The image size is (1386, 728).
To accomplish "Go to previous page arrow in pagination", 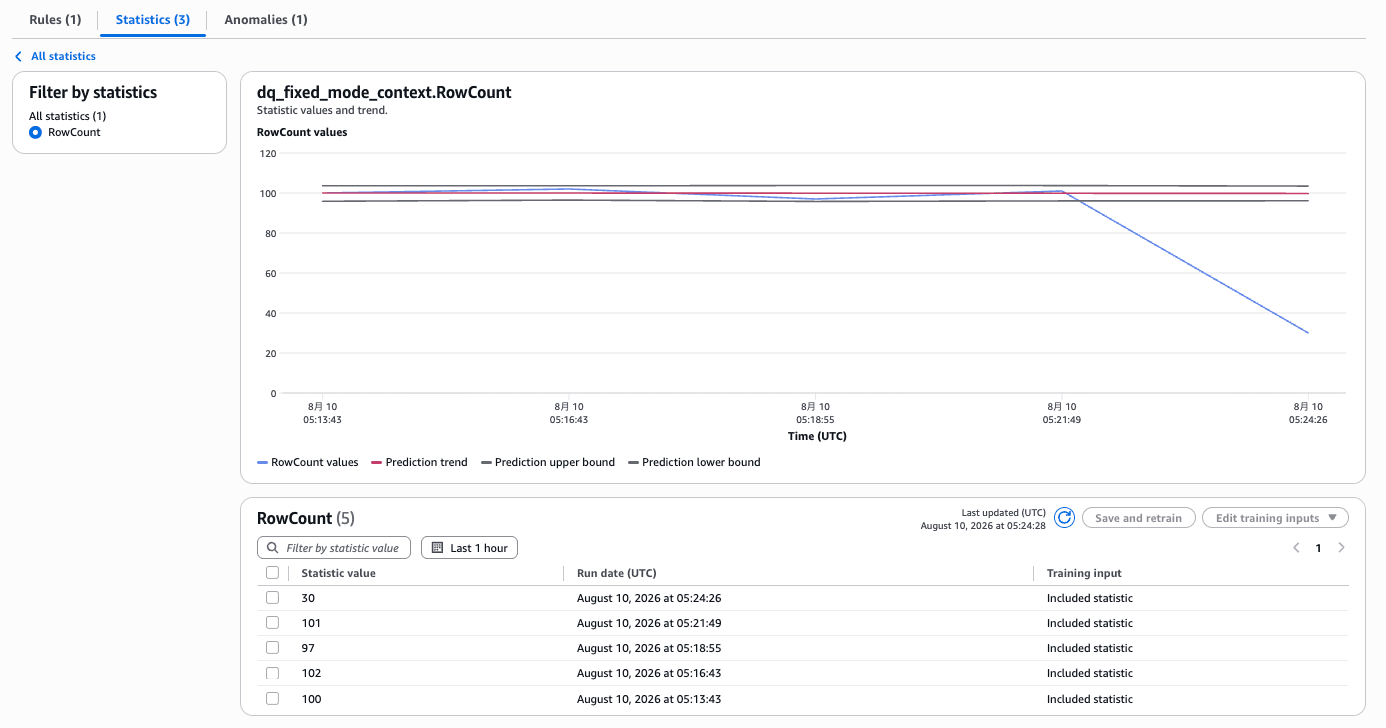I will [1296, 548].
